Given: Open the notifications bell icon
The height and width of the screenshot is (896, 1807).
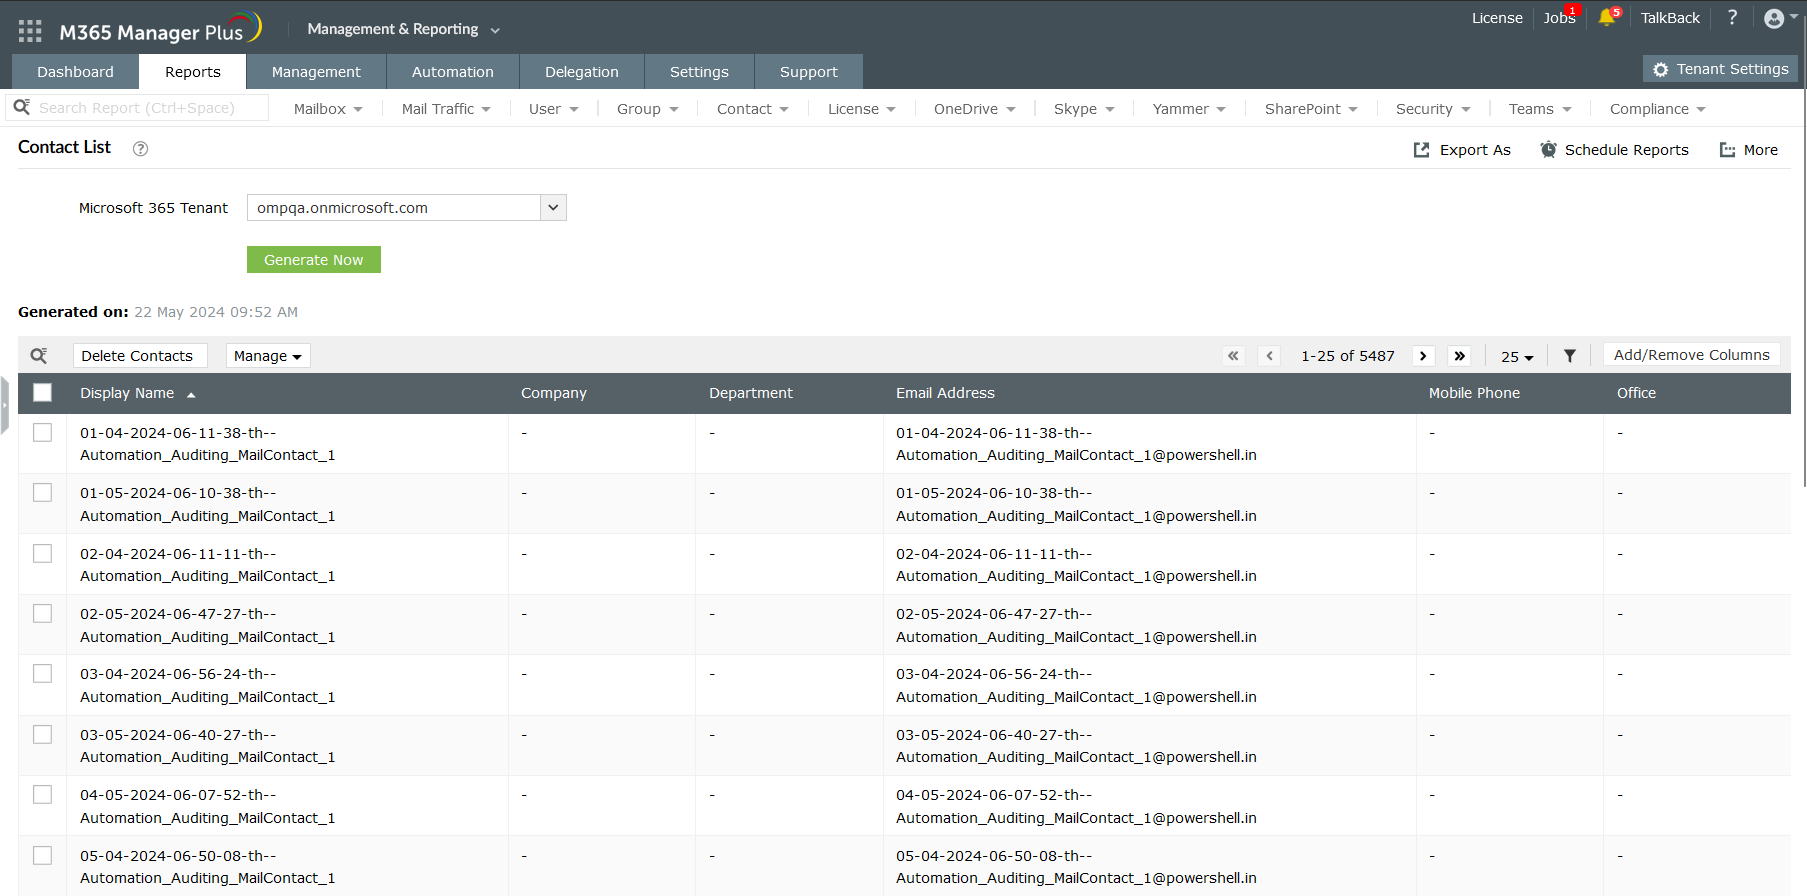Looking at the screenshot, I should [x=1607, y=17].
